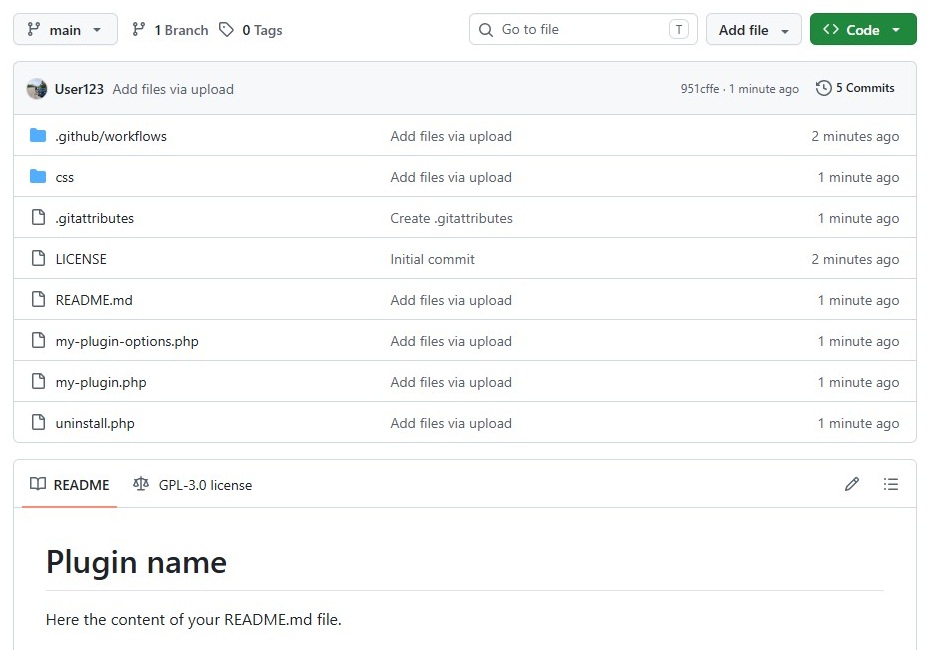Click the T shortcut key hint

tap(679, 29)
